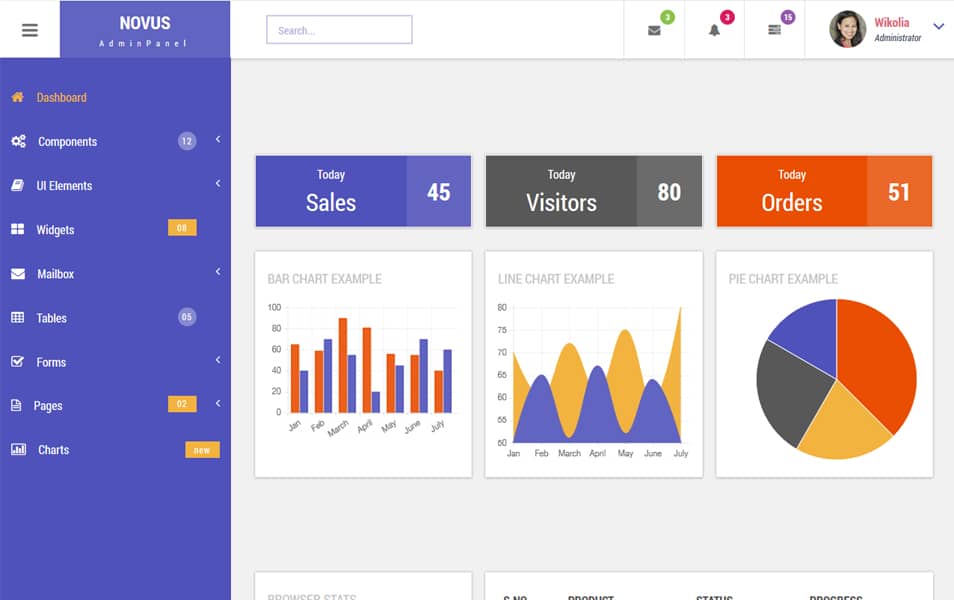Open the tasks list icon showing 15
This screenshot has height=600, width=954.
point(774,29)
